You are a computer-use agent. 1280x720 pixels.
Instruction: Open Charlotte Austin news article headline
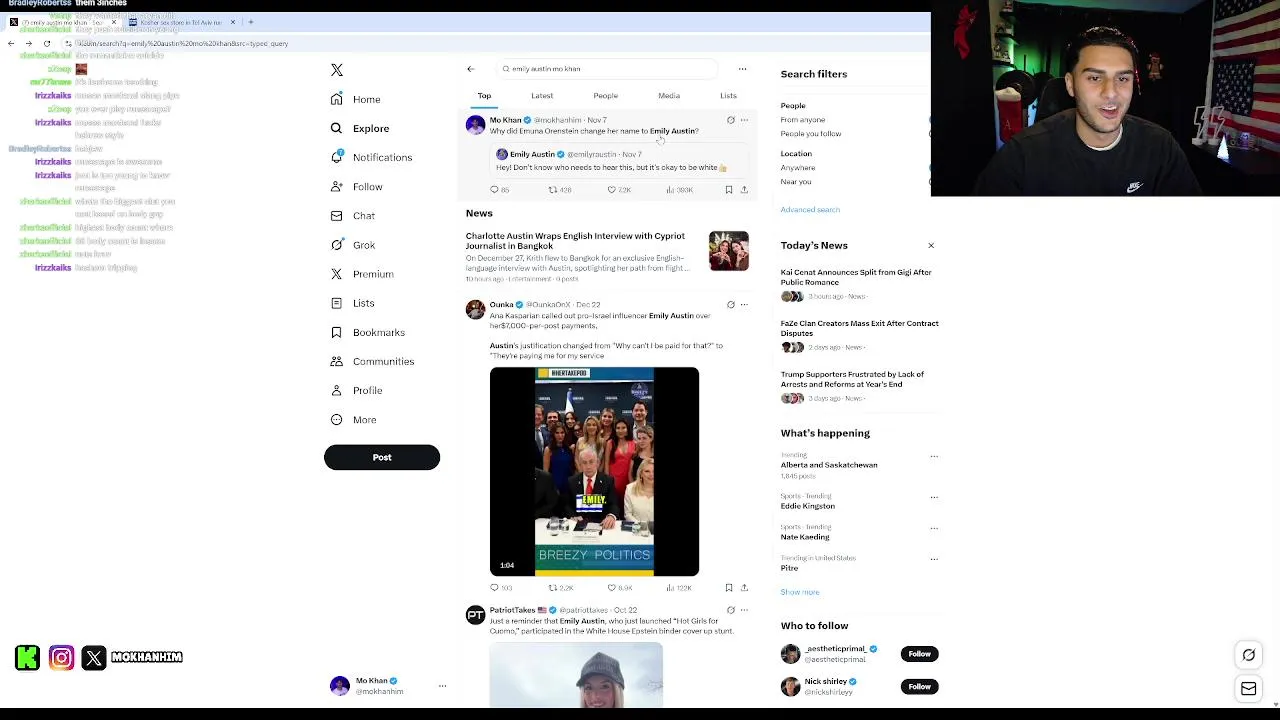point(575,241)
